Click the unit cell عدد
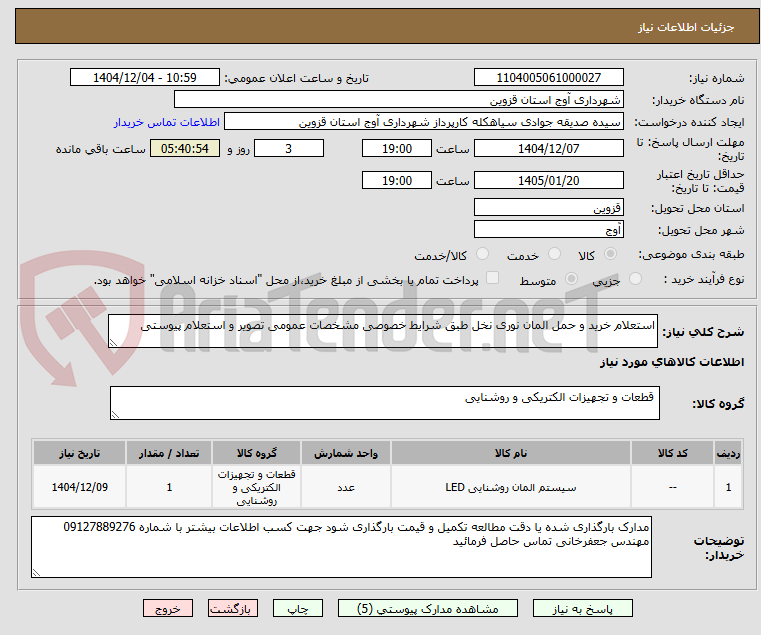 tap(346, 487)
